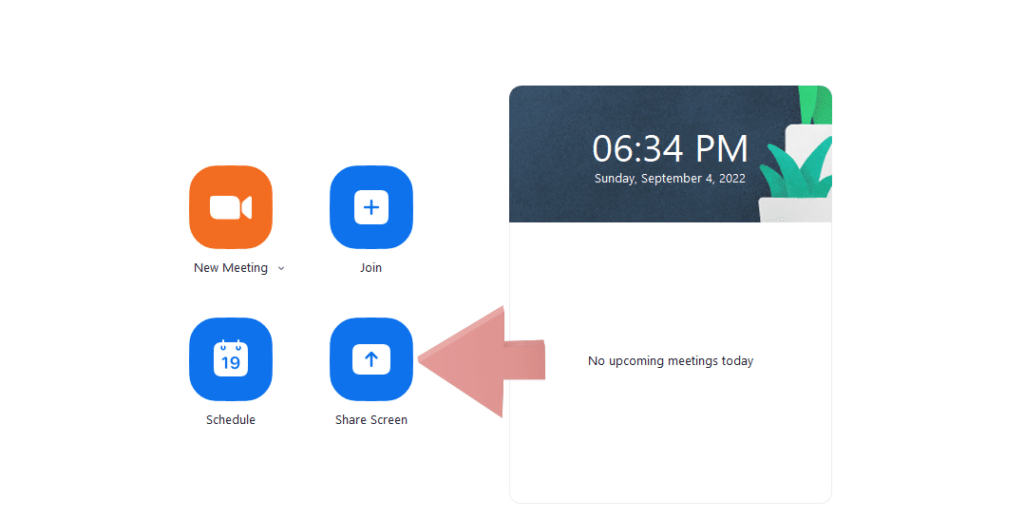Launch Share Screen with the arrow icon
Image resolution: width=1024 pixels, height=520 pixels.
(371, 359)
